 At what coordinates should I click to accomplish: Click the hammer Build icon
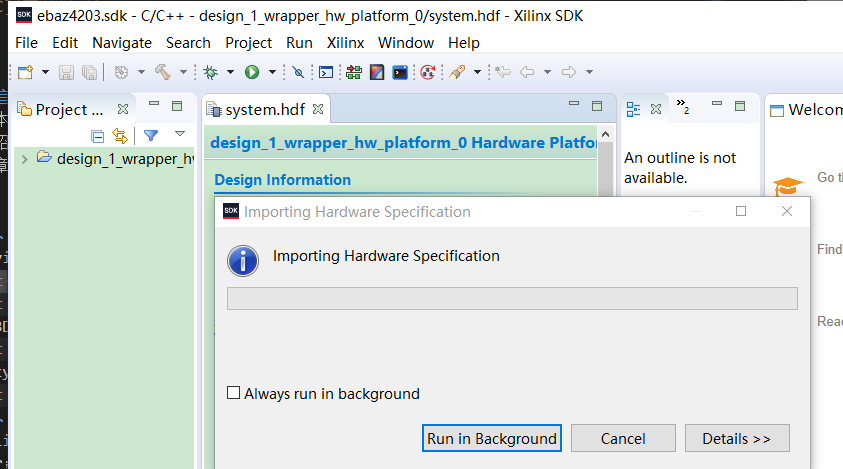coord(162,72)
